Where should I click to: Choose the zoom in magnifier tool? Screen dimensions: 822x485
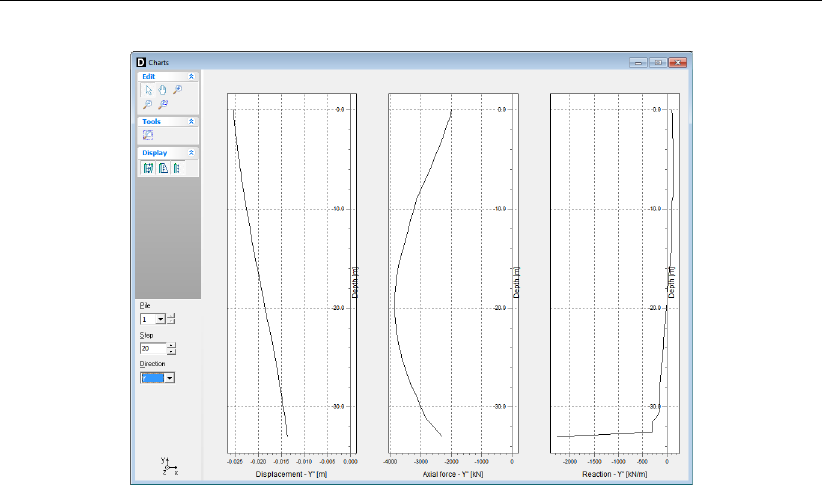pyautogui.click(x=177, y=90)
